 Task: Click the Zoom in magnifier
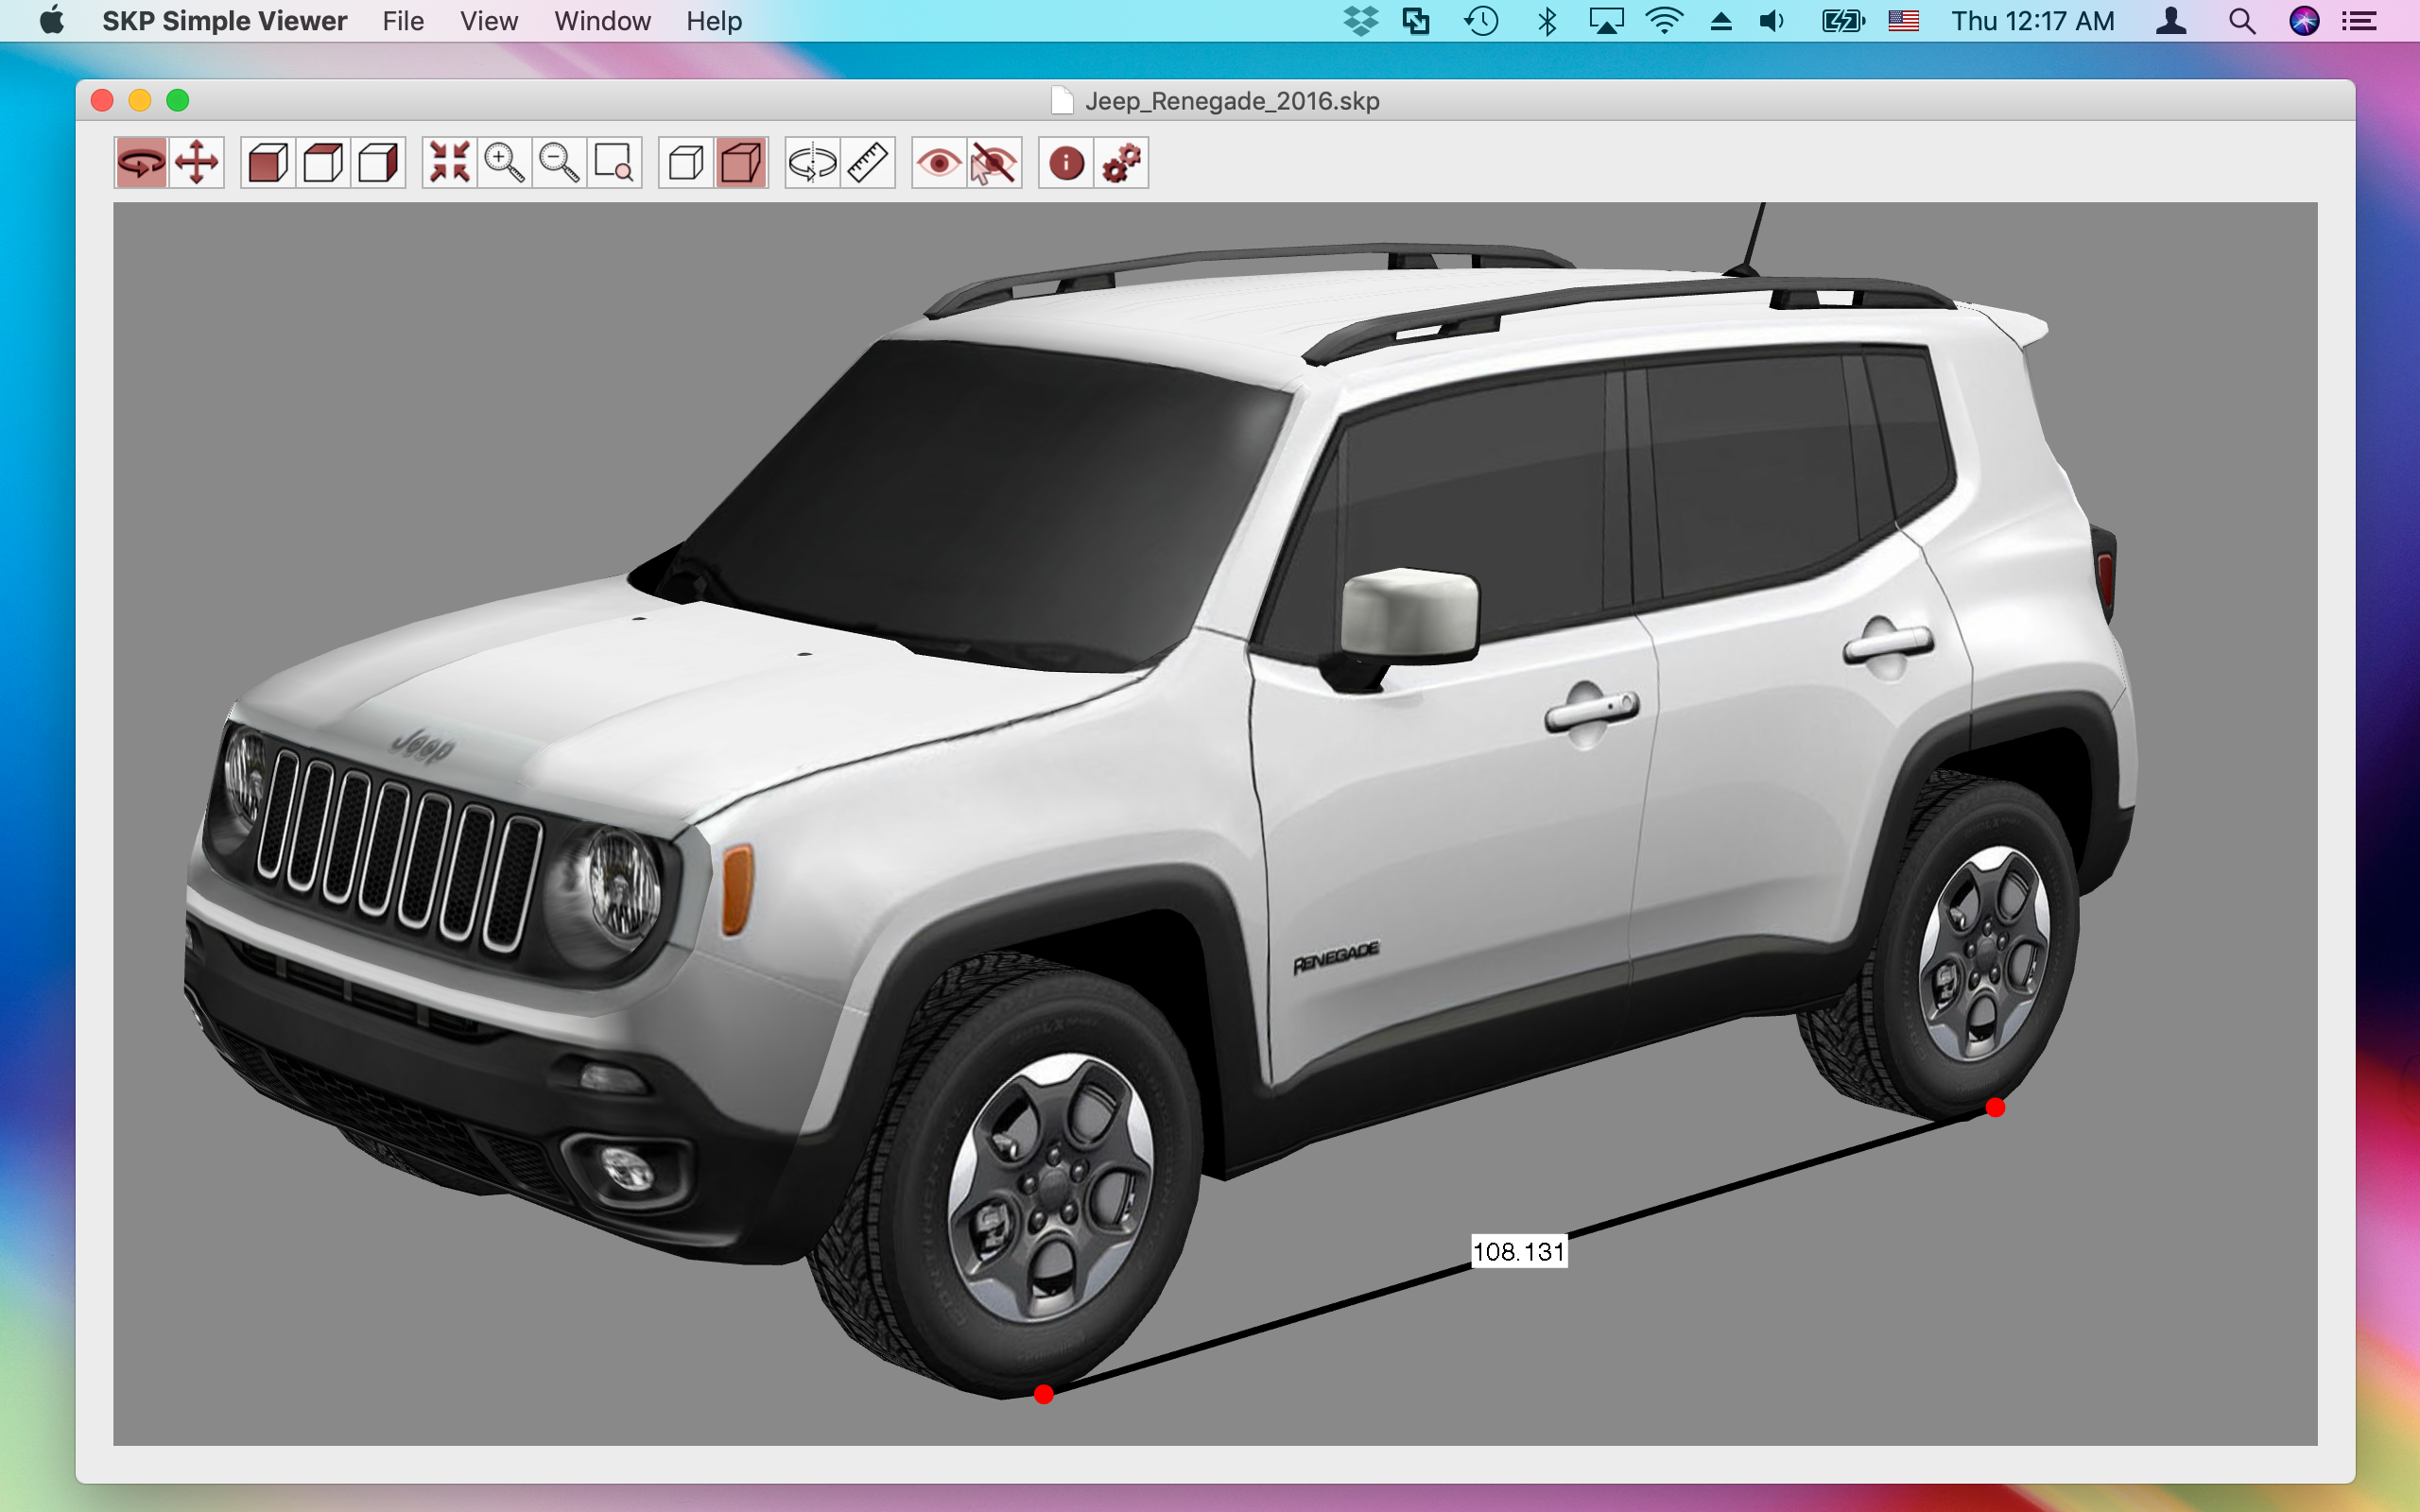[x=504, y=162]
